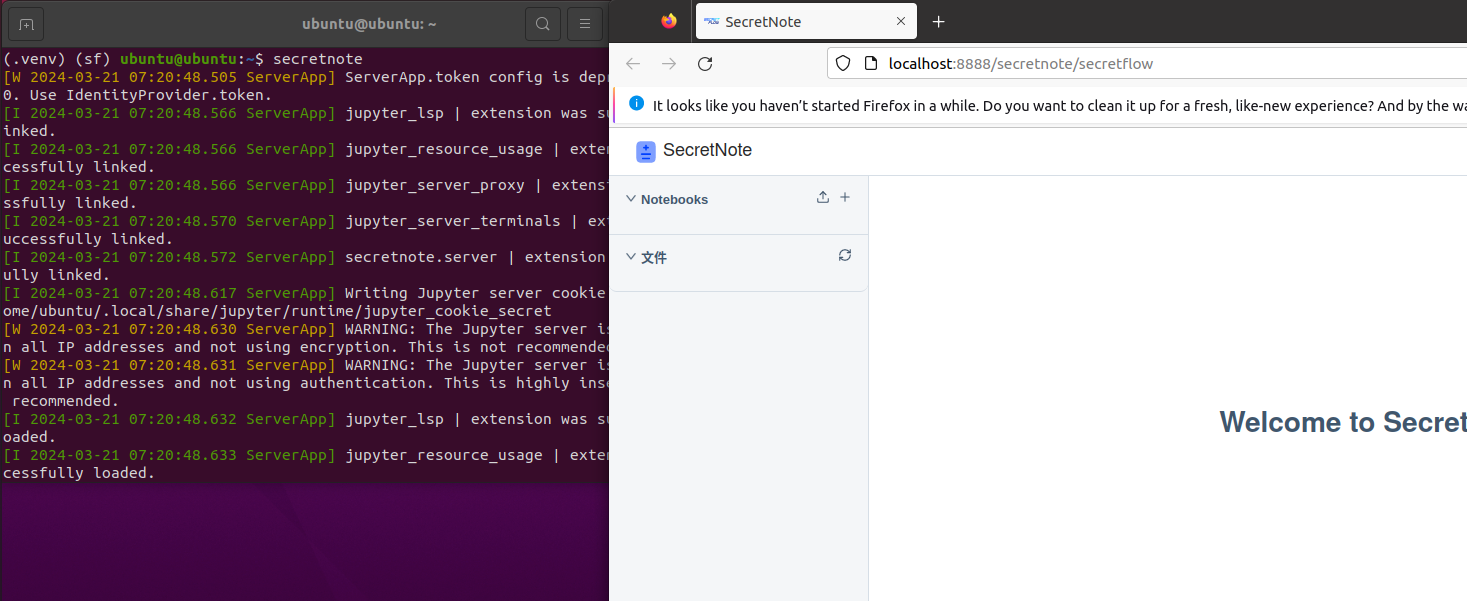The height and width of the screenshot is (601, 1467).
Task: Click the Firefox View icon
Action: tap(669, 21)
